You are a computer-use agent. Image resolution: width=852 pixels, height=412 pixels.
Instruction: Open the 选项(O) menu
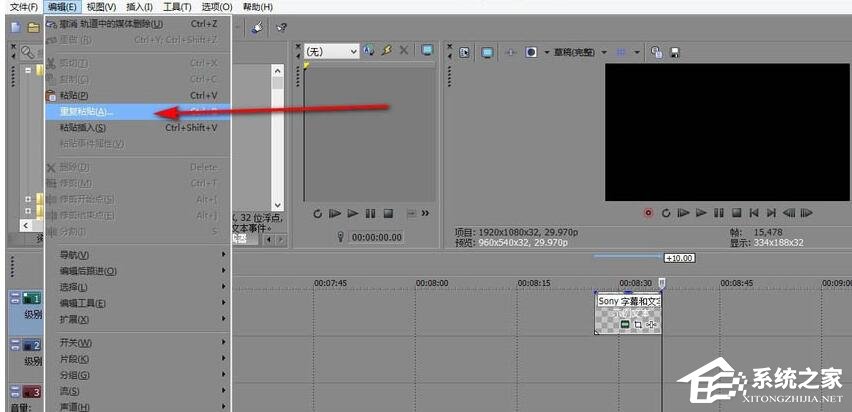(x=217, y=7)
